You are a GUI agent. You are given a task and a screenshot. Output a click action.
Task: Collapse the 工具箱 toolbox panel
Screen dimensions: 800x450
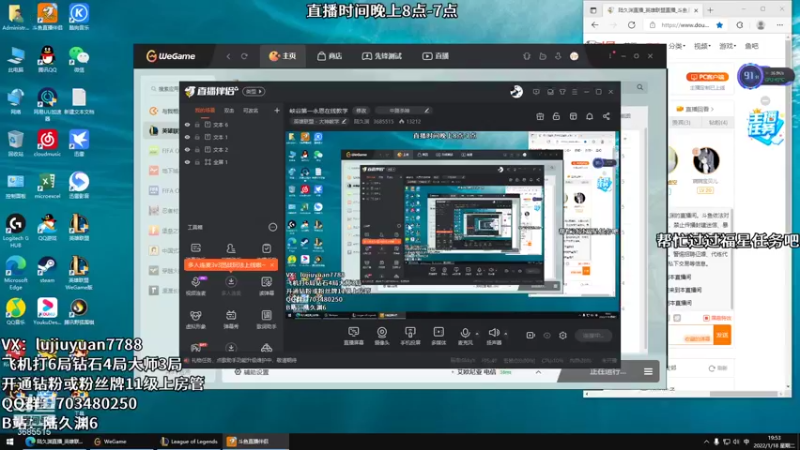point(273,227)
